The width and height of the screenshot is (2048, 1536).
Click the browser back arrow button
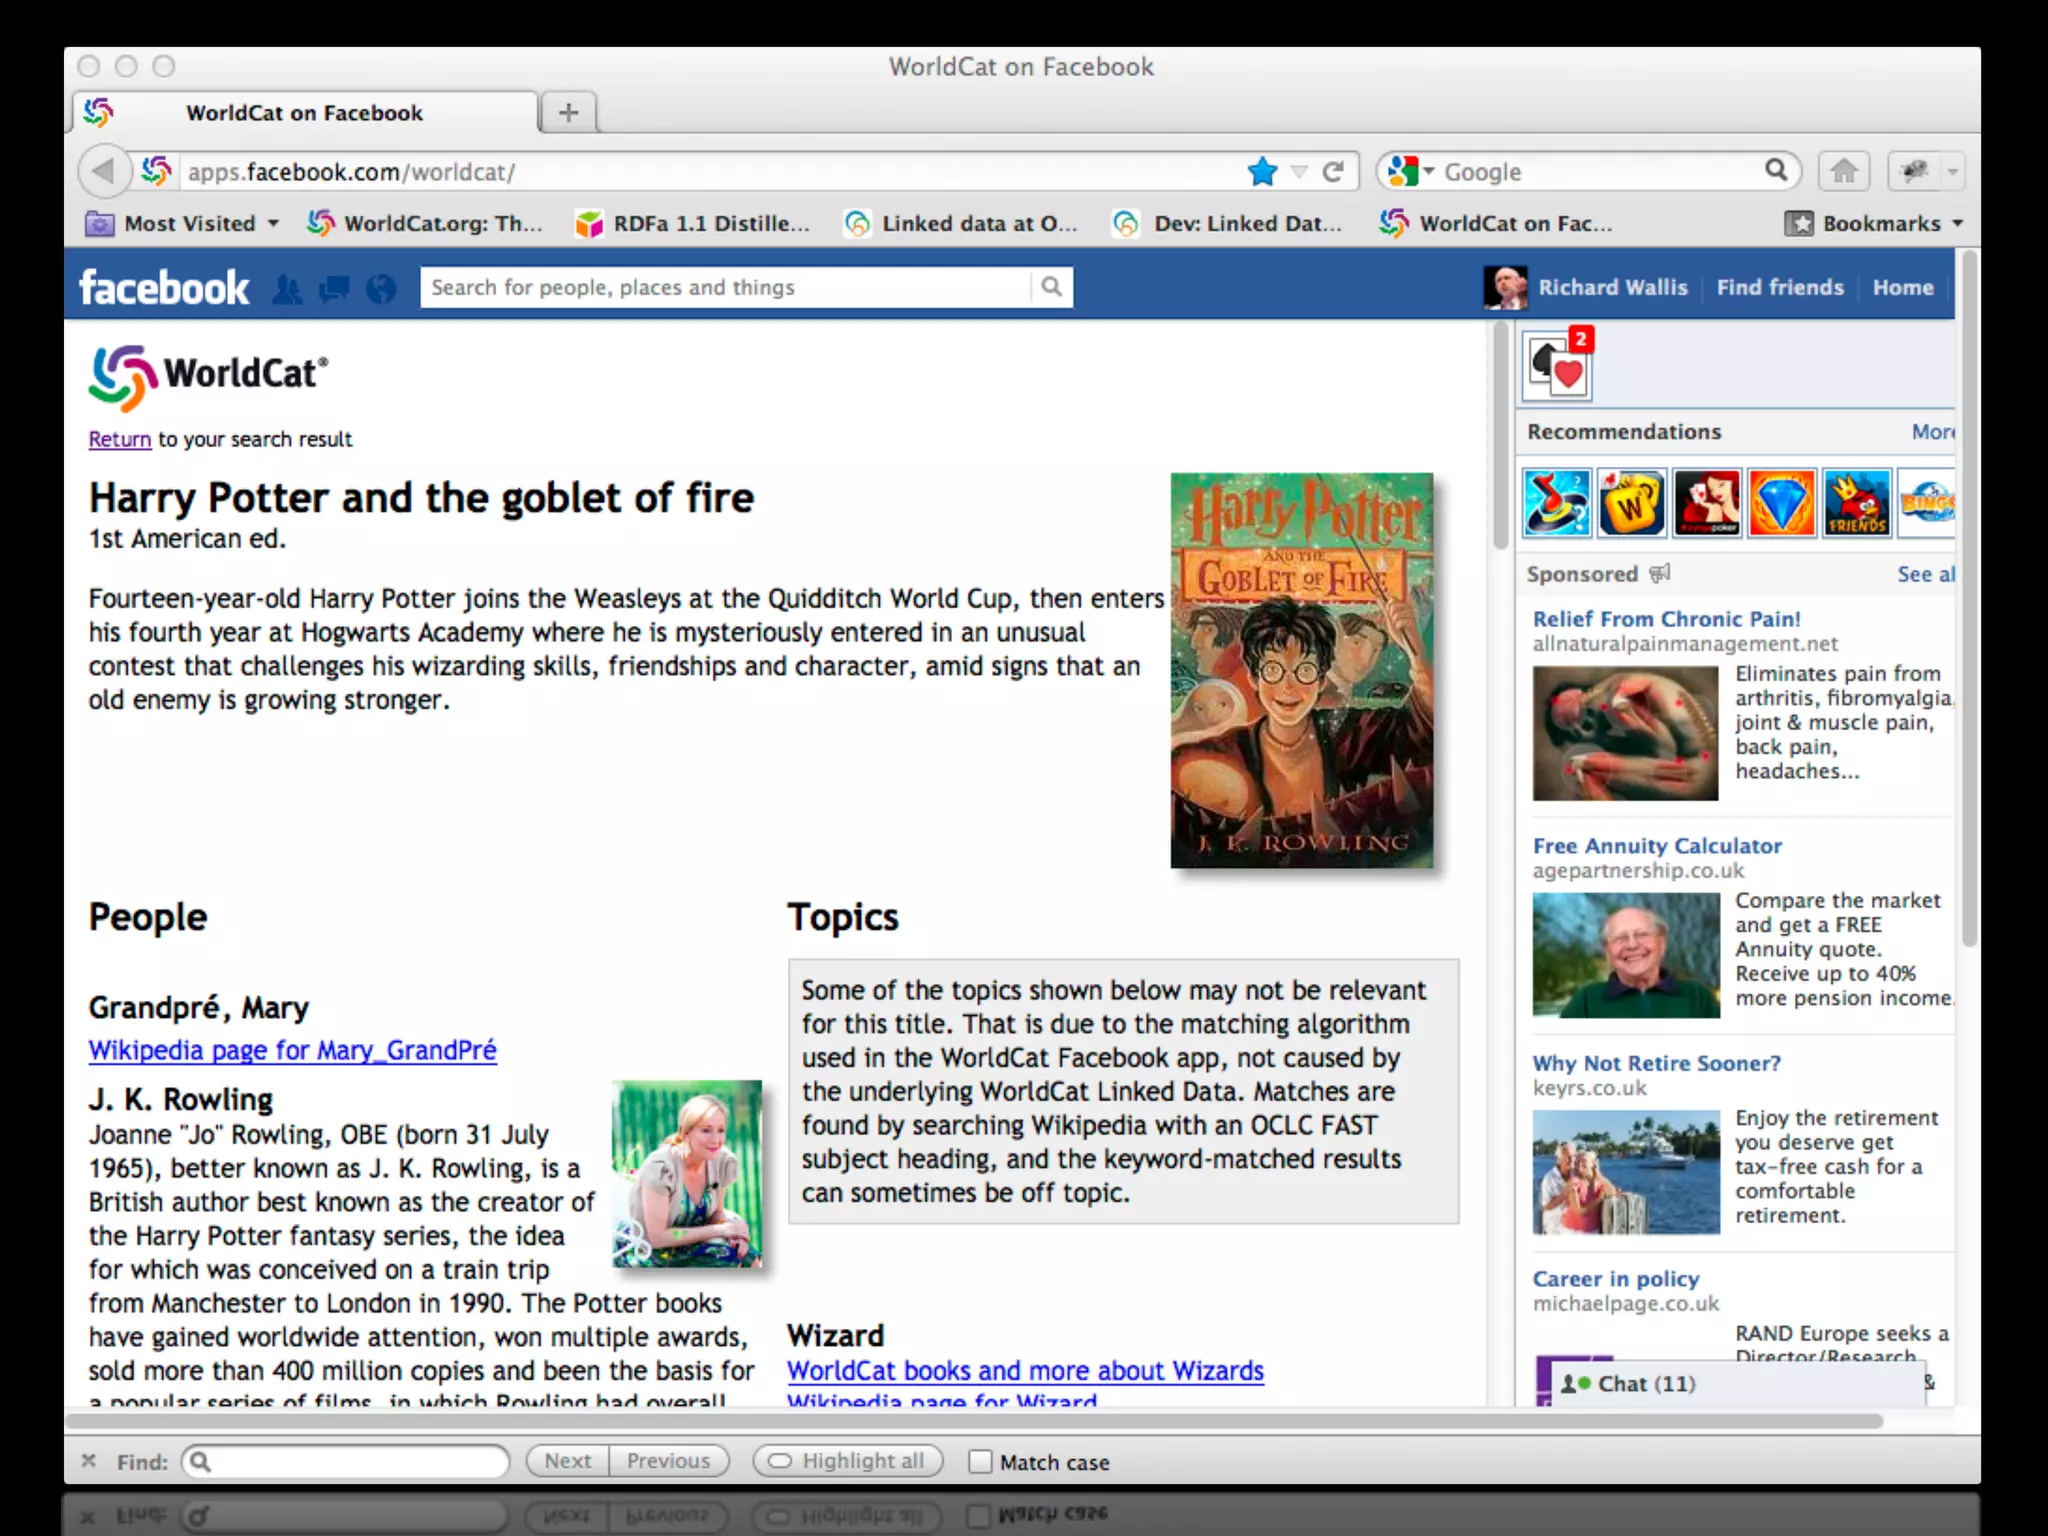tap(104, 172)
